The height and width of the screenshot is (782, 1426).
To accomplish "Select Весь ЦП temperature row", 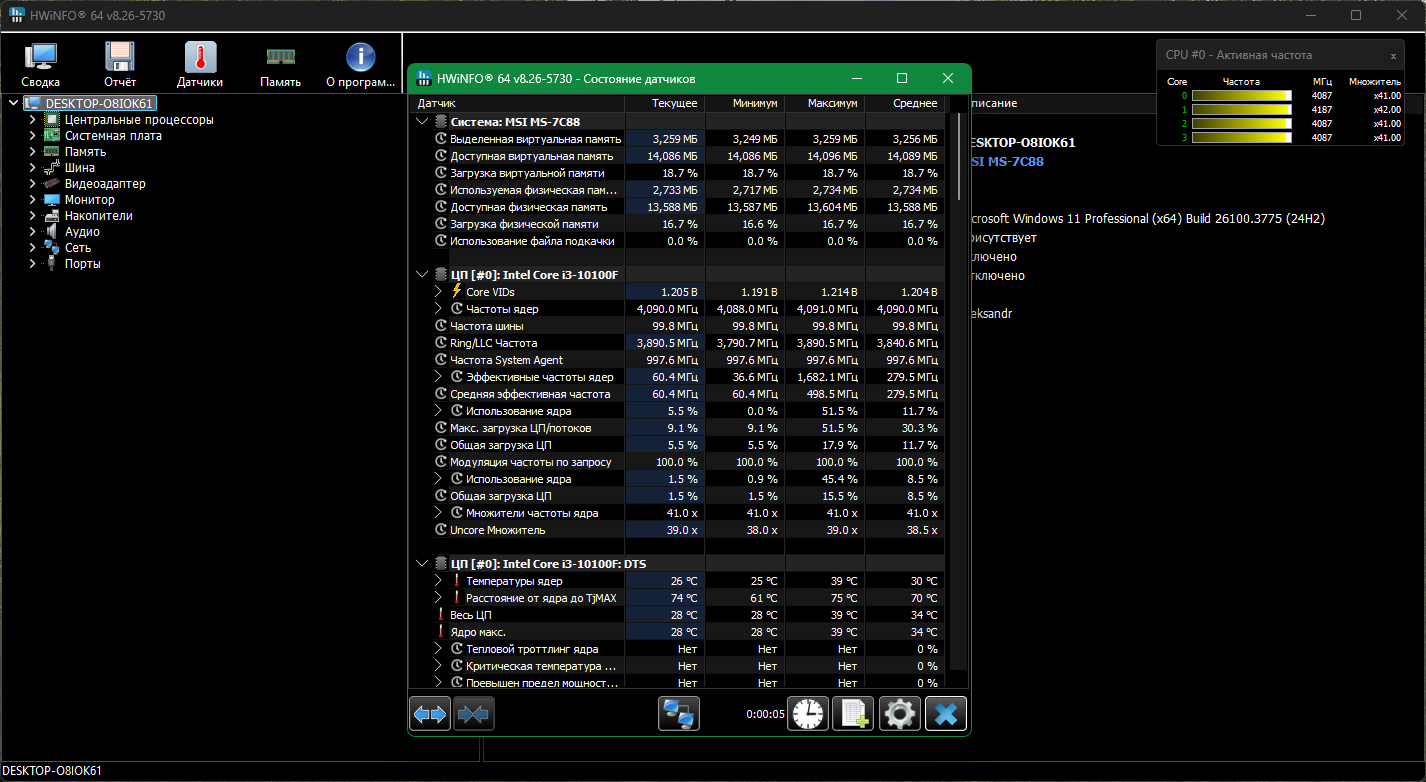I will click(678, 615).
